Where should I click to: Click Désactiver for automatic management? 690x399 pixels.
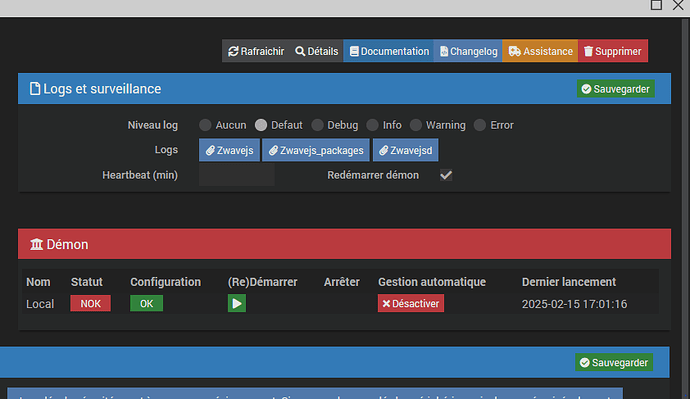click(411, 304)
